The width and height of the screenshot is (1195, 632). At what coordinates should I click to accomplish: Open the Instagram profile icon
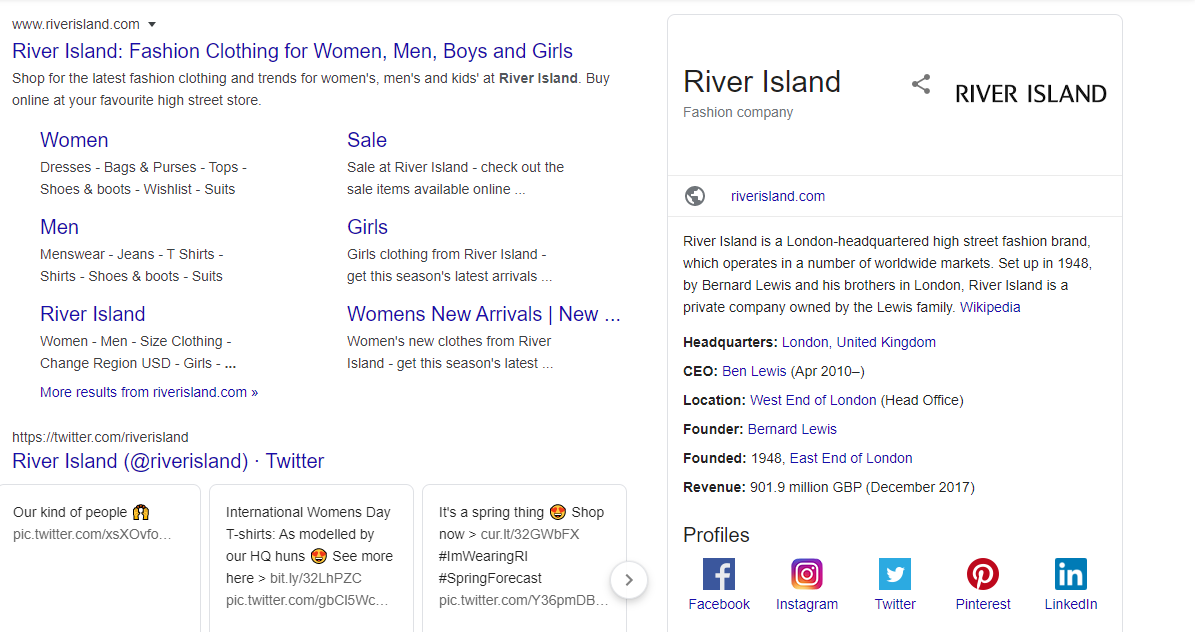tap(806, 574)
